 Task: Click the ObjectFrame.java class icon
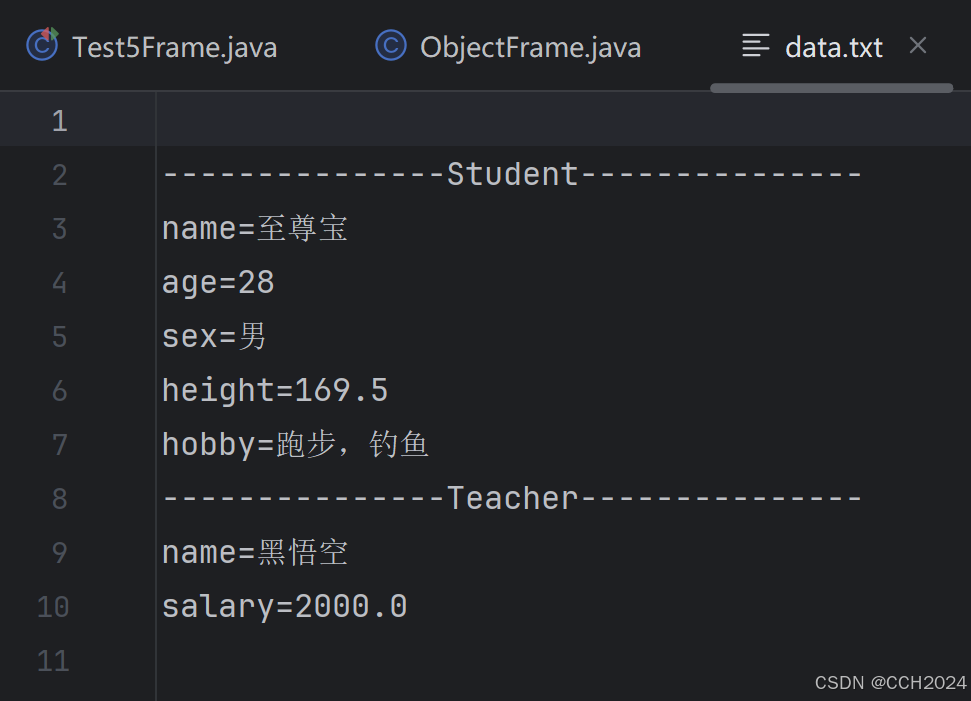pyautogui.click(x=391, y=45)
